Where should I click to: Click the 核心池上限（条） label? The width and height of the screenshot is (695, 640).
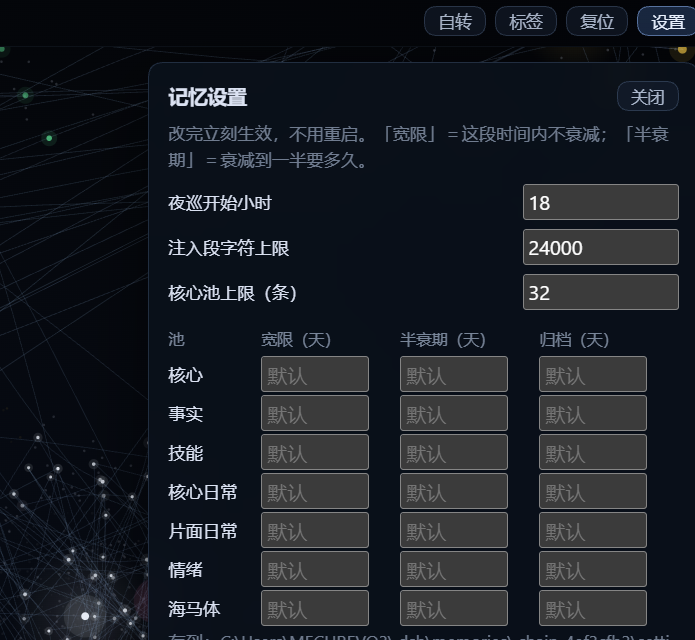[232, 293]
